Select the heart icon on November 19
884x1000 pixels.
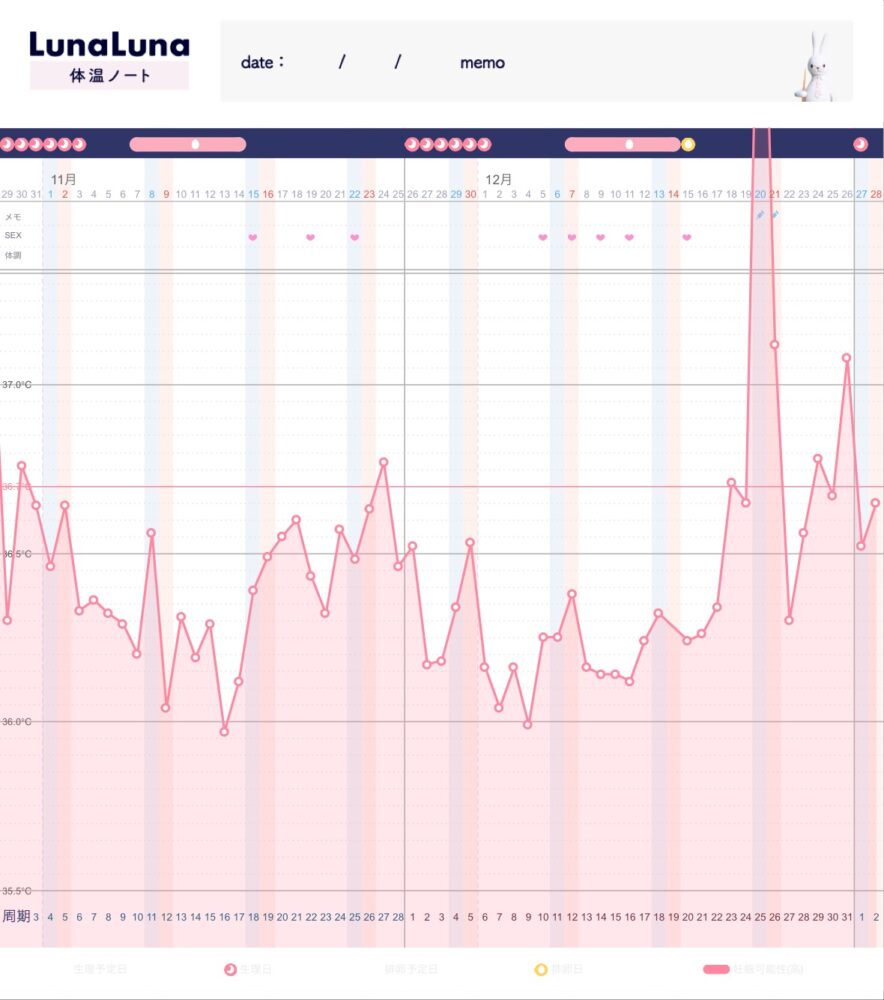(x=310, y=237)
